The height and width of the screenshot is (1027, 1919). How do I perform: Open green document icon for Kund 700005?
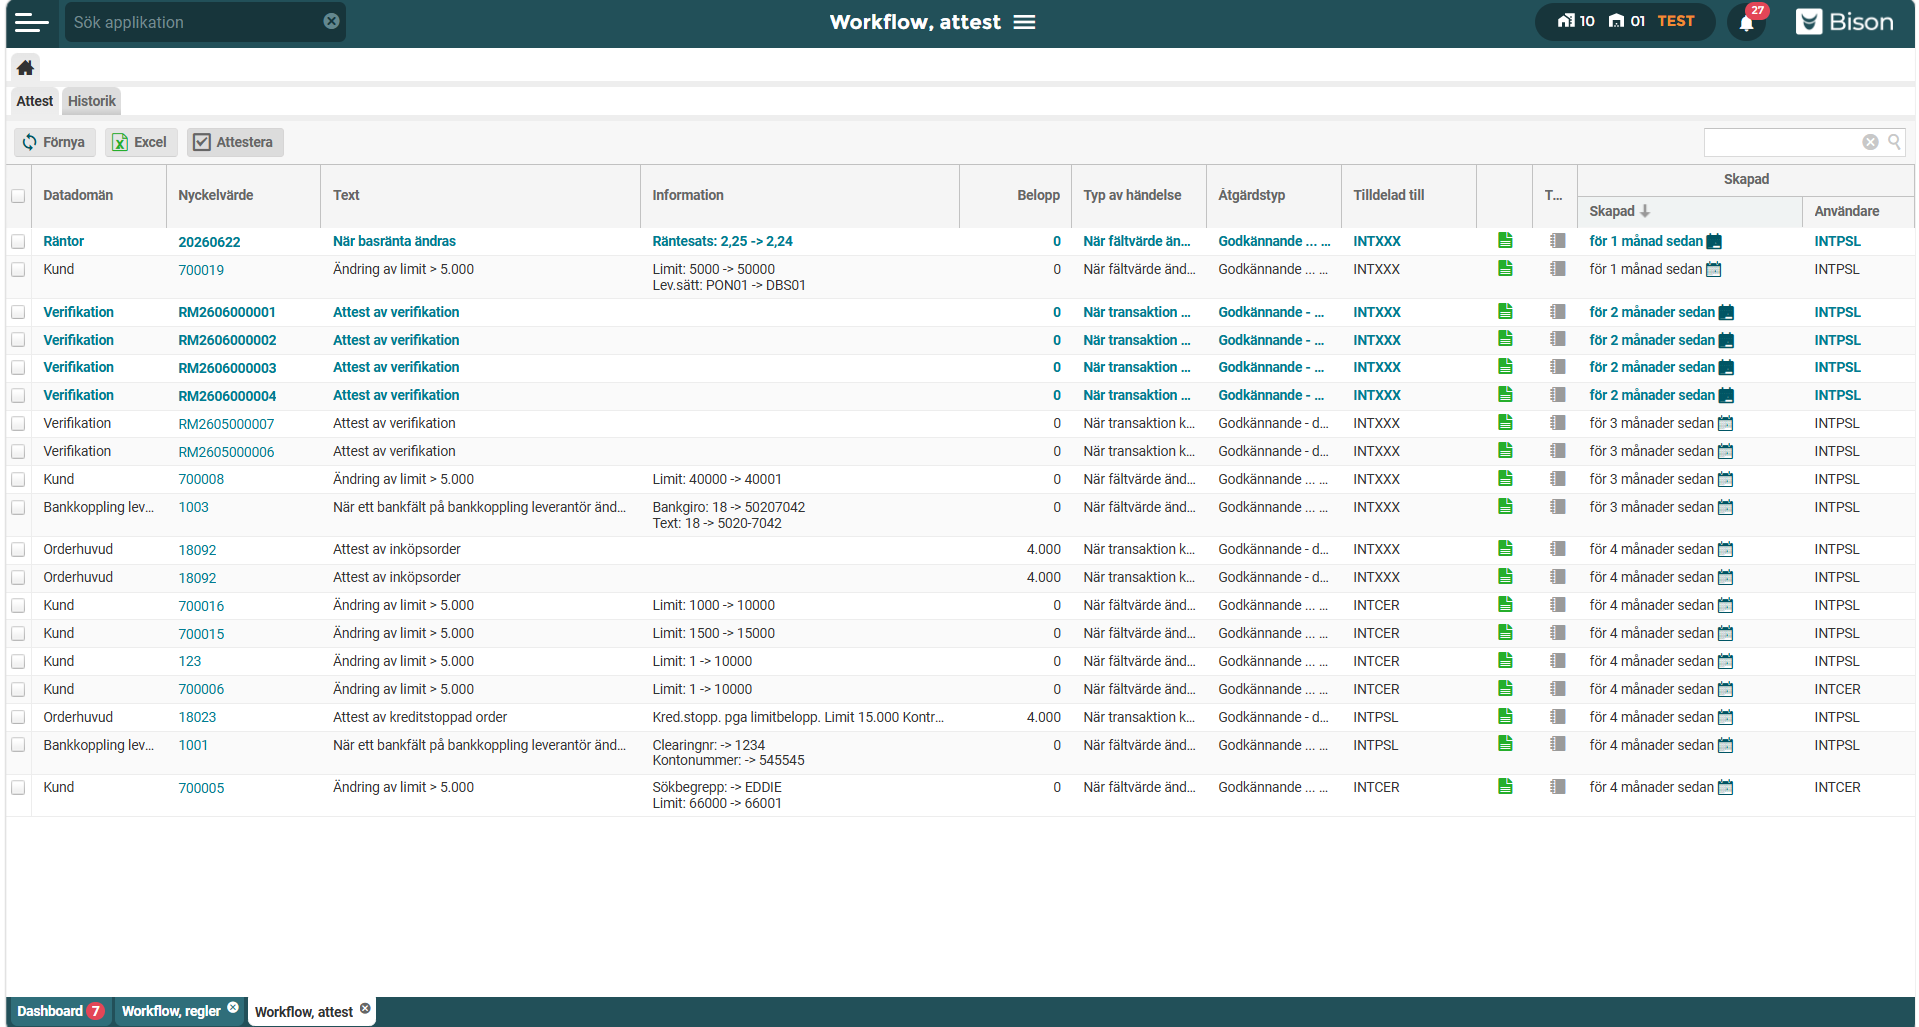pos(1505,786)
